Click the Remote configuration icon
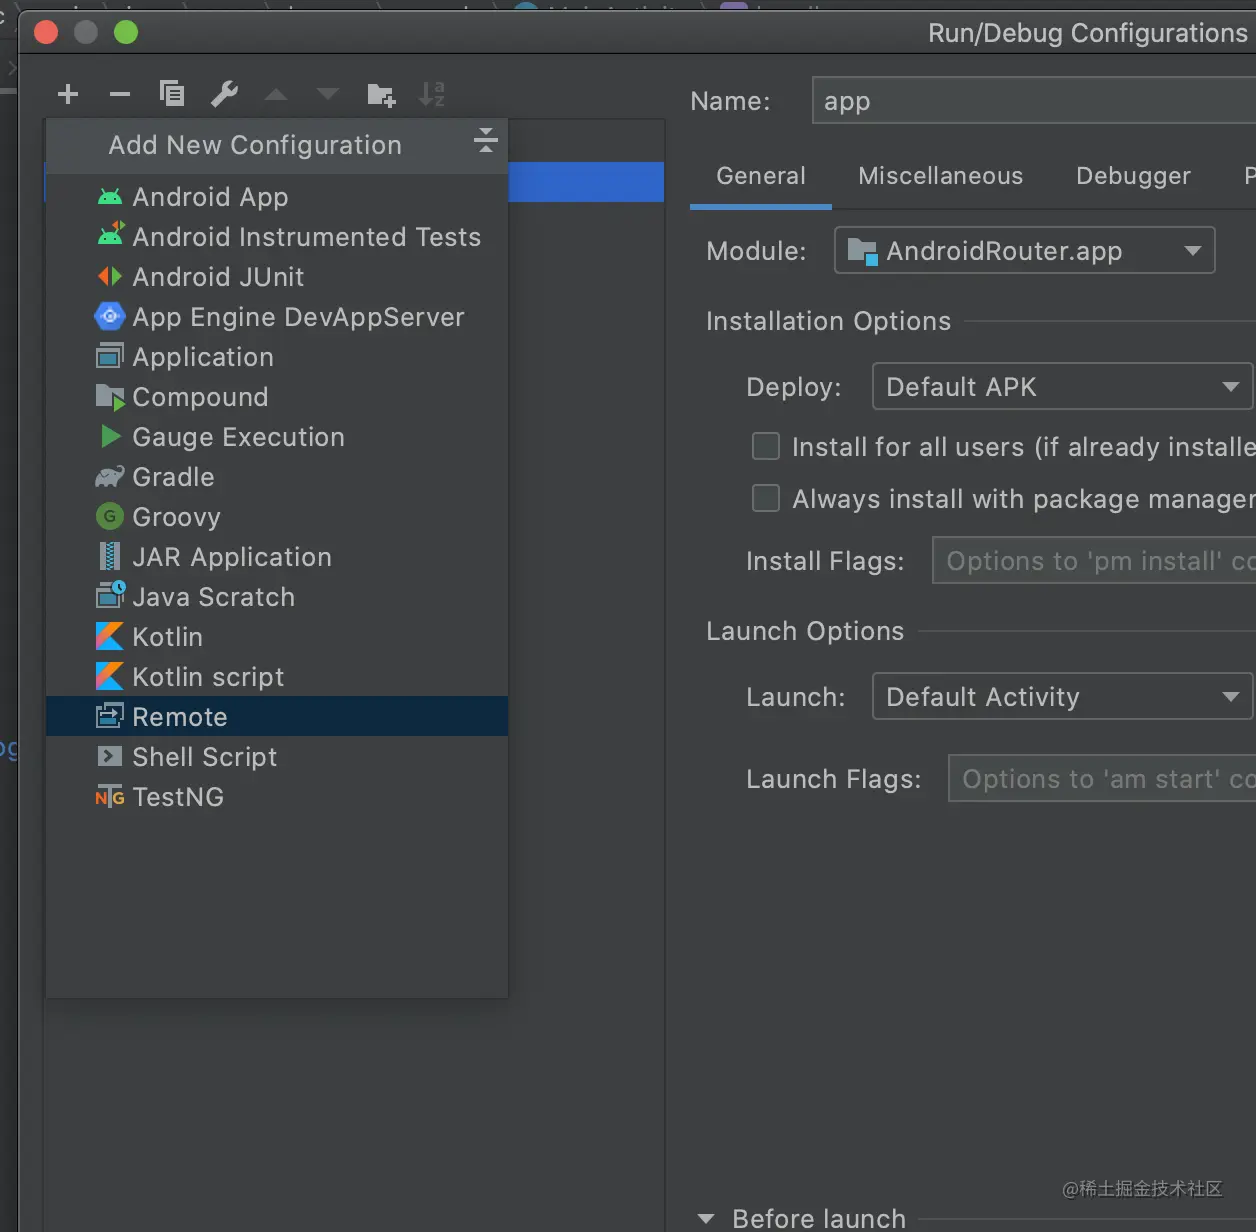This screenshot has width=1256, height=1232. [x=110, y=716]
